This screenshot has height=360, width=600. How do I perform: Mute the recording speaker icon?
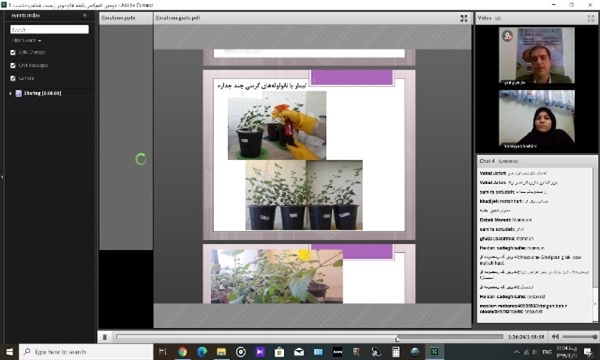[x=555, y=337]
